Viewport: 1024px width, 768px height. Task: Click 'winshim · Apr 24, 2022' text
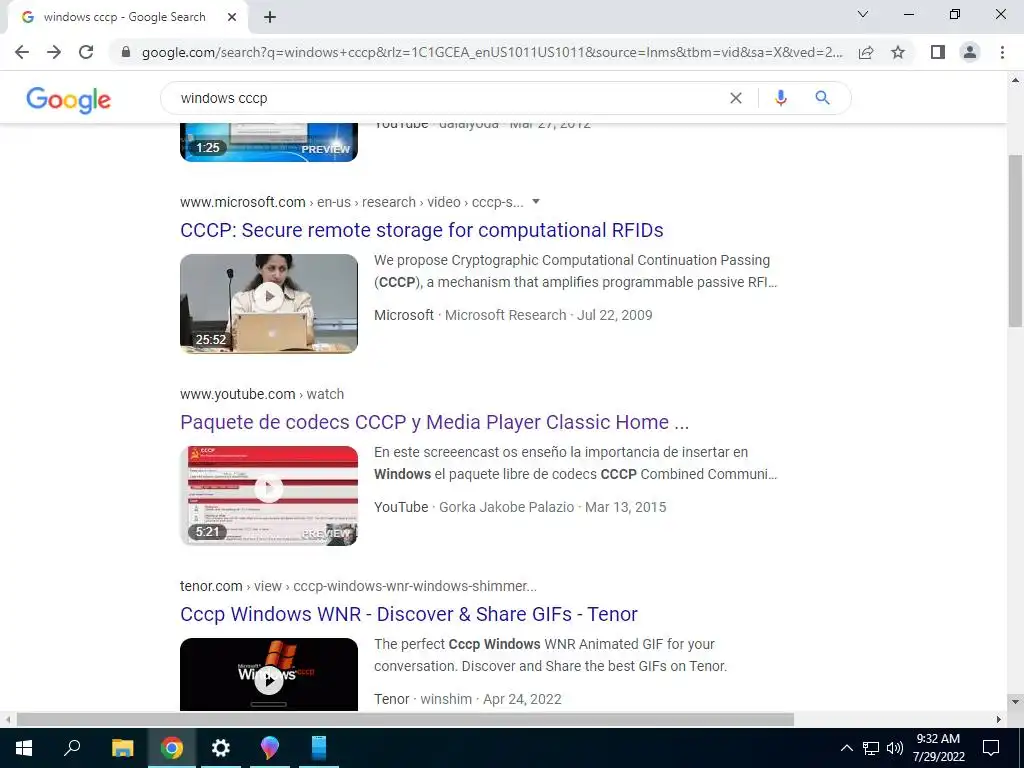[491, 699]
